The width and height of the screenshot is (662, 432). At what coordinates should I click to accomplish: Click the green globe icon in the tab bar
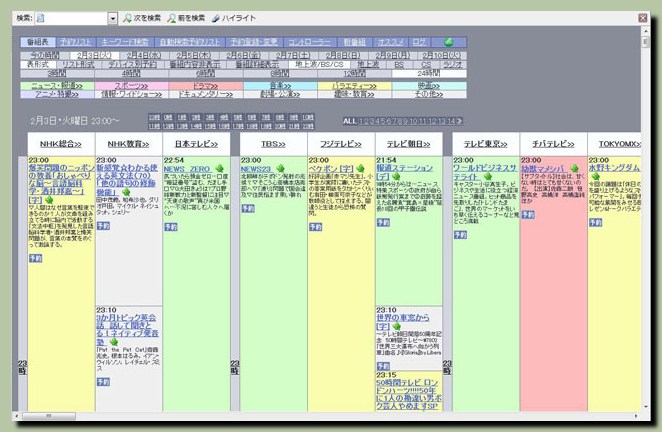click(448, 42)
